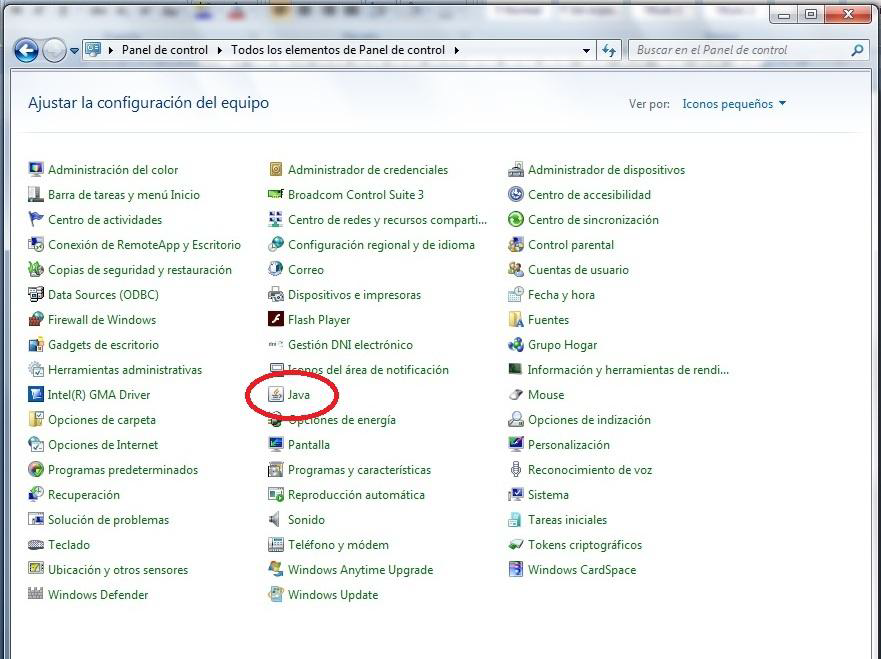Open the Windows Anytime Upgrade icon
This screenshot has width=881, height=659.
[x=275, y=569]
